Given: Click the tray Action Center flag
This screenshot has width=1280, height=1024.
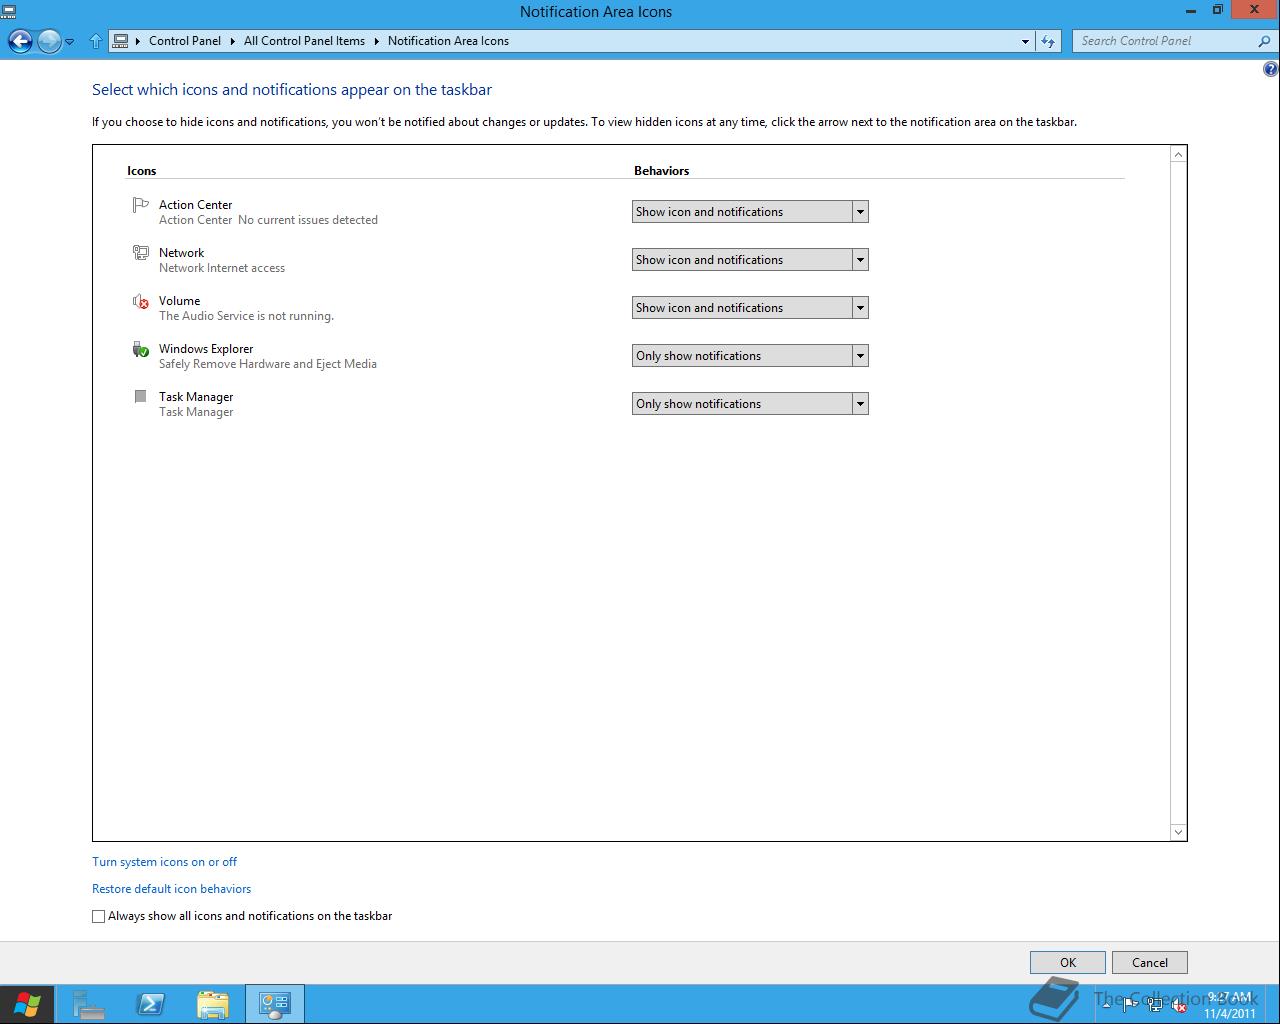Looking at the screenshot, I should 1130,1004.
